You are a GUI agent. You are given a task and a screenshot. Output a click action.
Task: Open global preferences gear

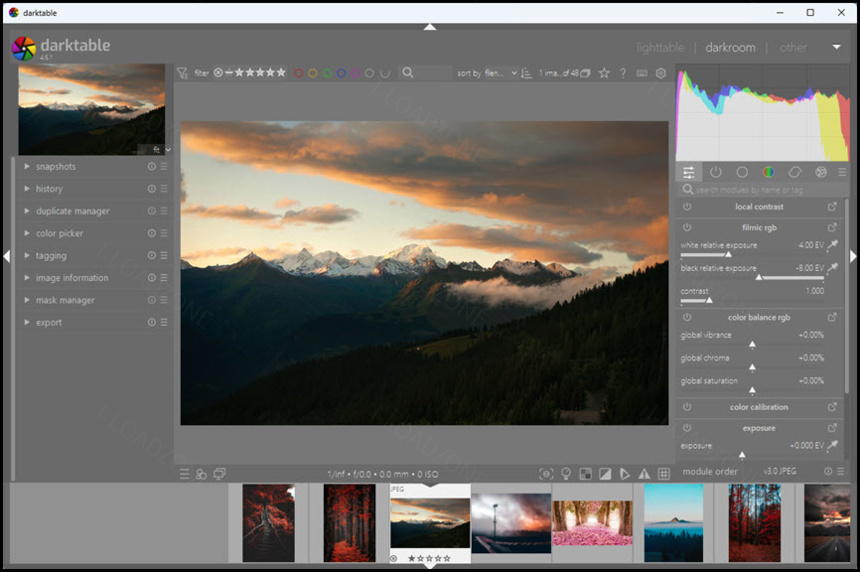[661, 73]
